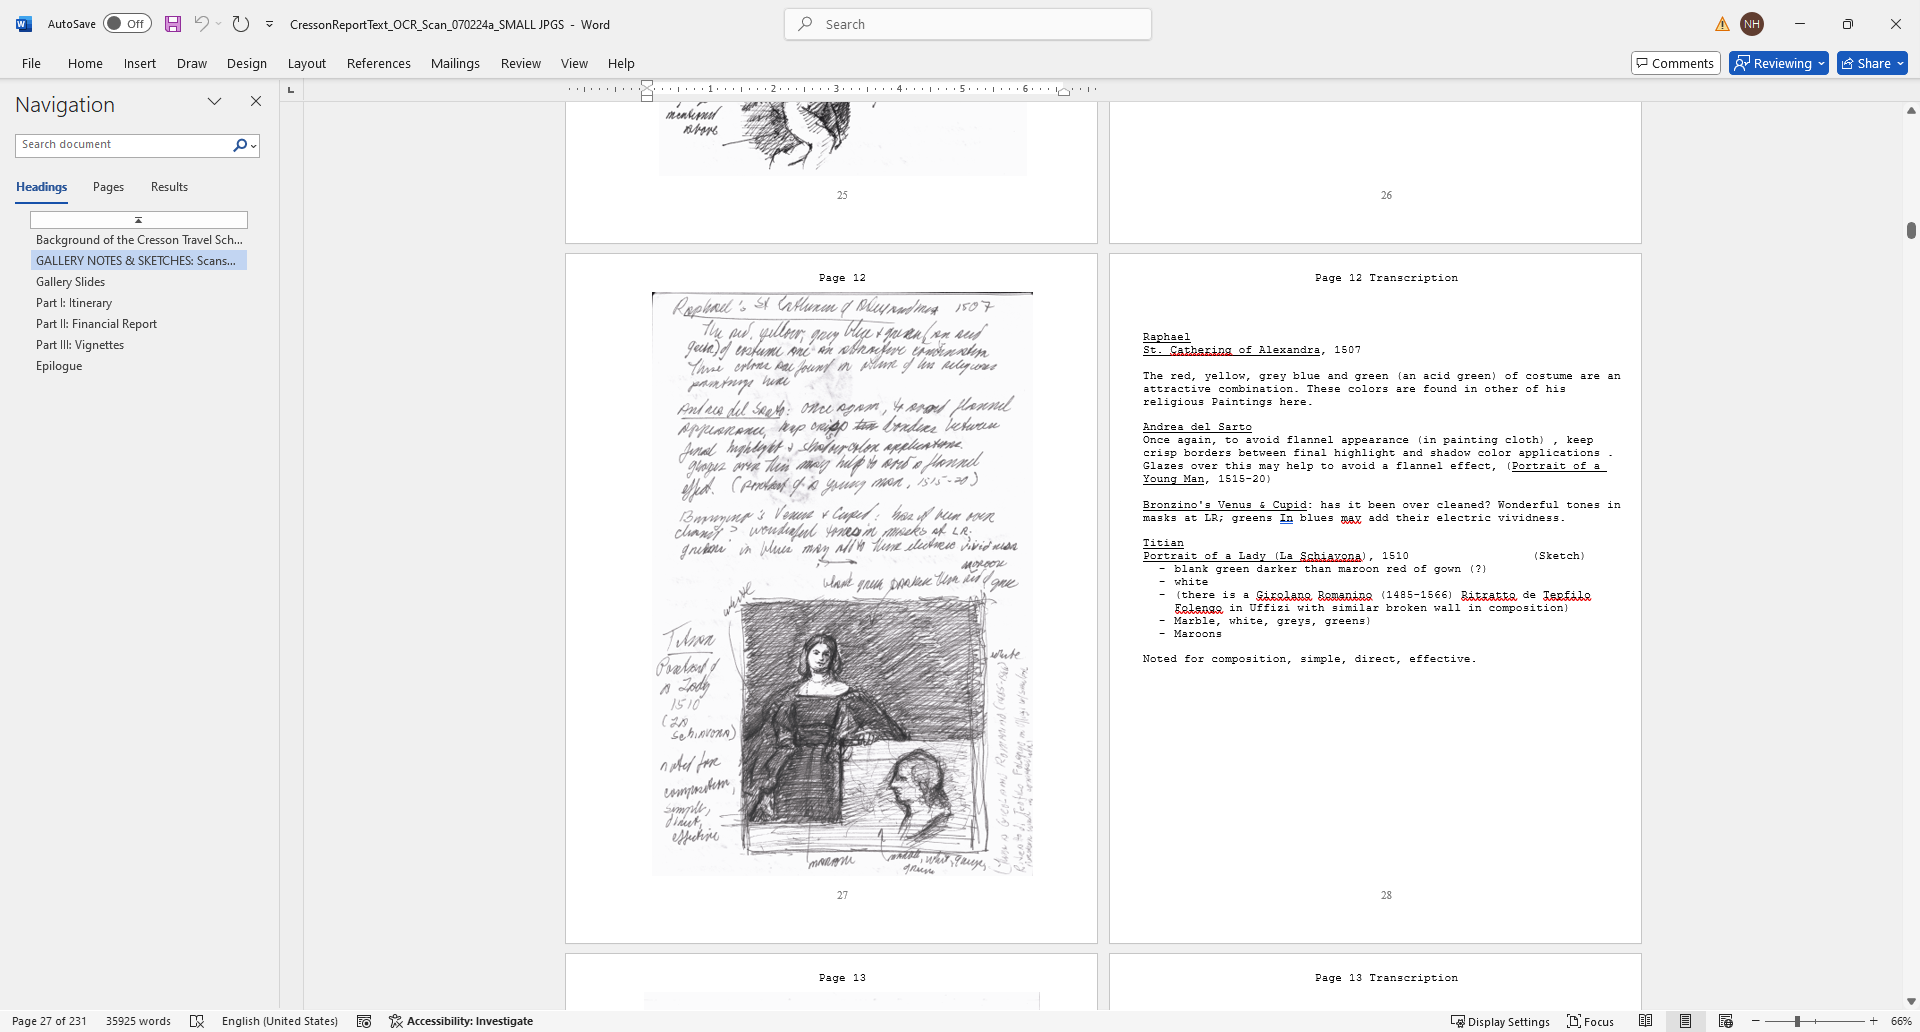The image size is (1920, 1032).
Task: Toggle AutoSave on
Action: [126, 23]
